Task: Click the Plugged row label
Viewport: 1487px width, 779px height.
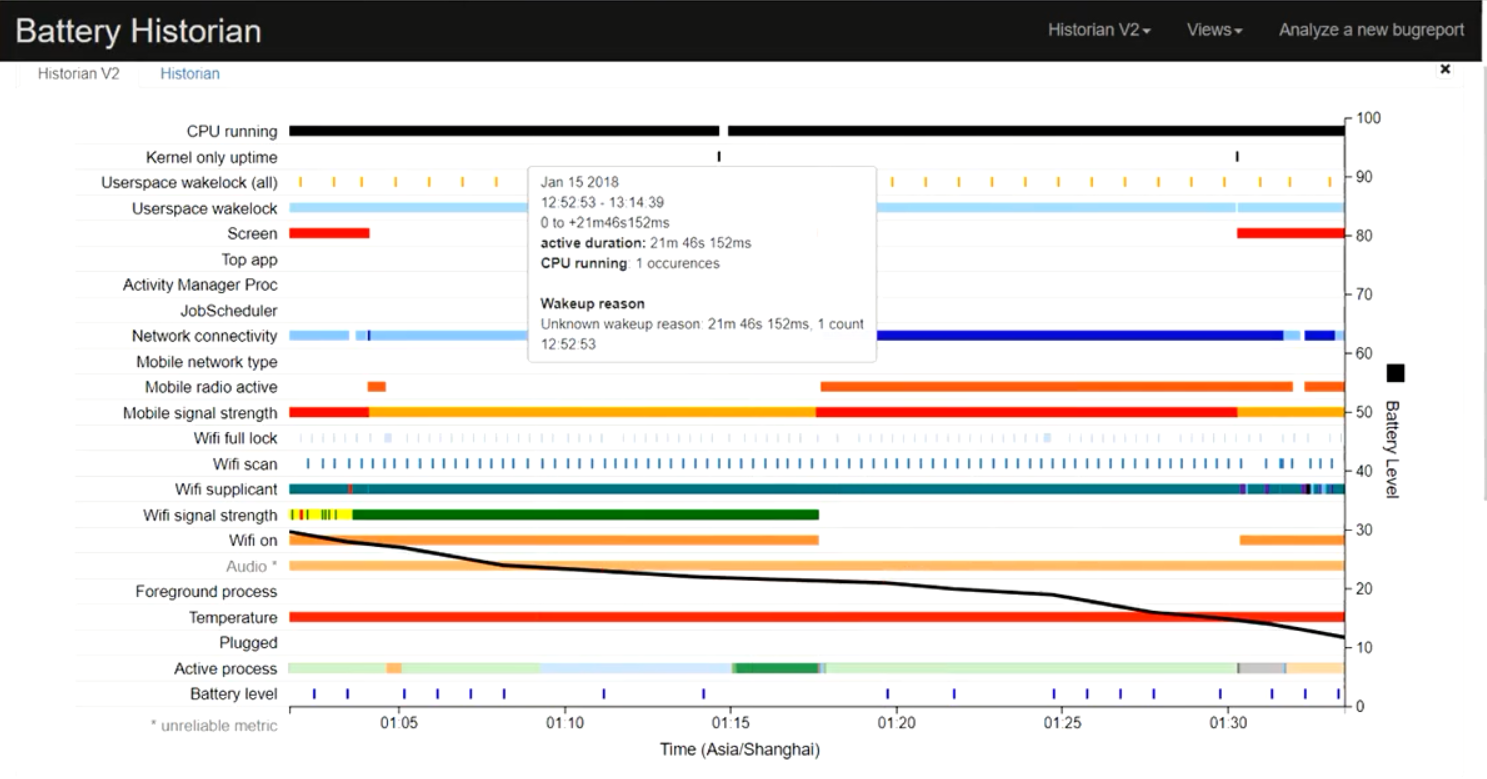Action: 249,643
